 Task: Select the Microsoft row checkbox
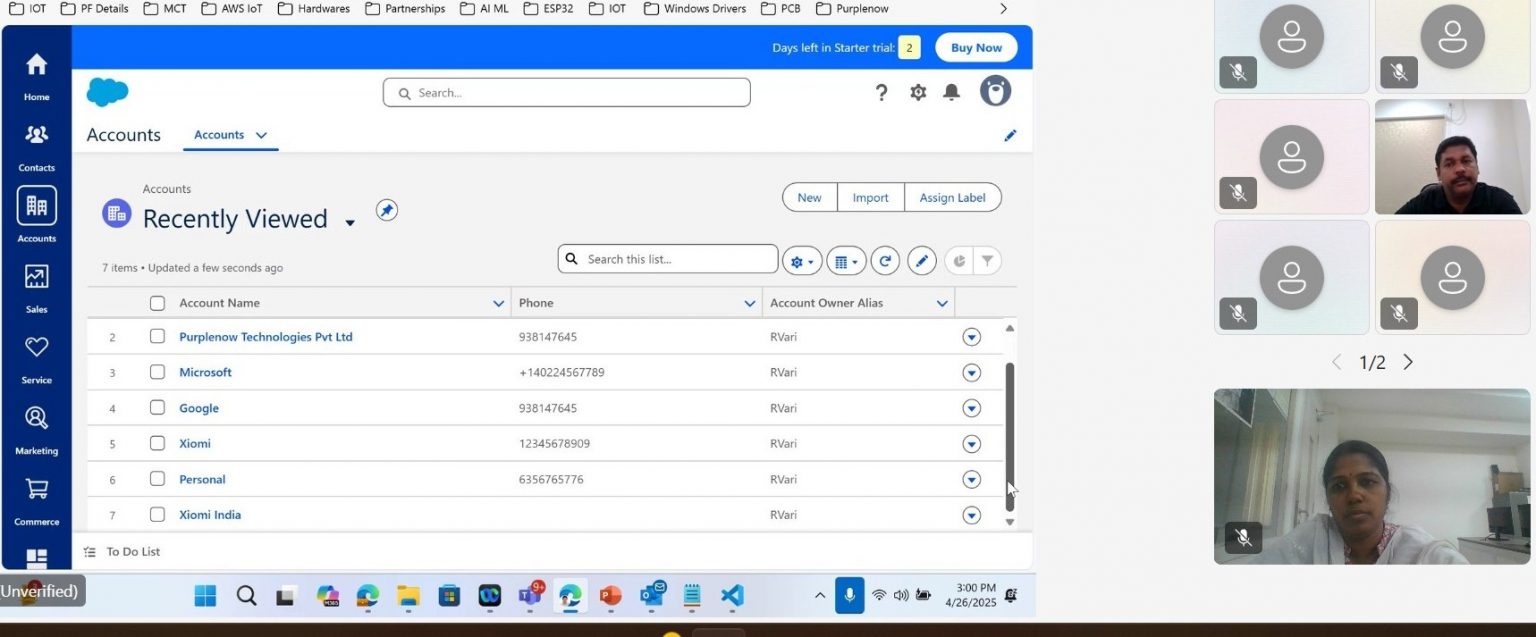pyautogui.click(x=157, y=372)
